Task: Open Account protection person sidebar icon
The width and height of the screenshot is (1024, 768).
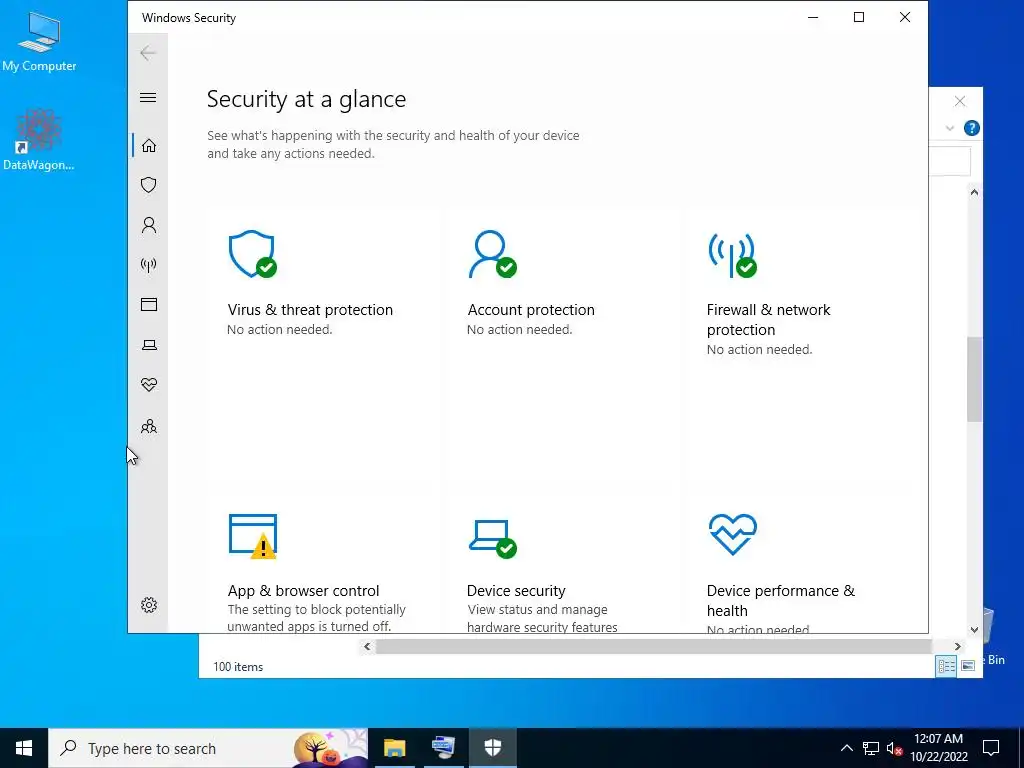Action: (x=149, y=225)
